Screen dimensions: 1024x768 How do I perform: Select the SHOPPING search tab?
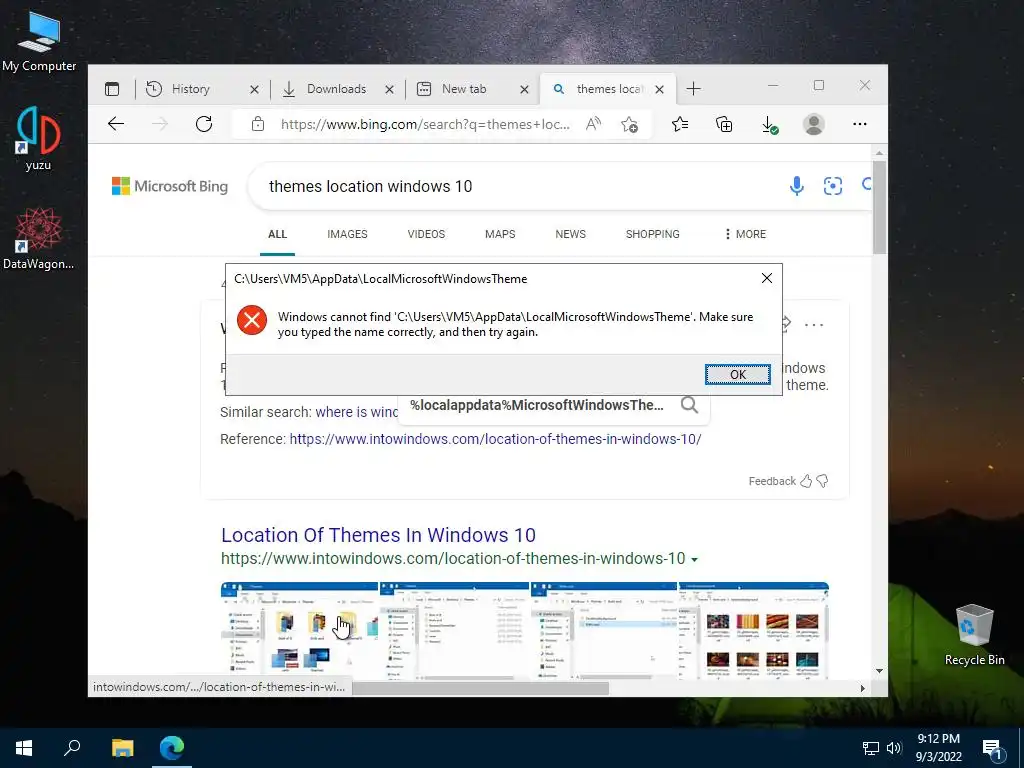[x=652, y=234]
